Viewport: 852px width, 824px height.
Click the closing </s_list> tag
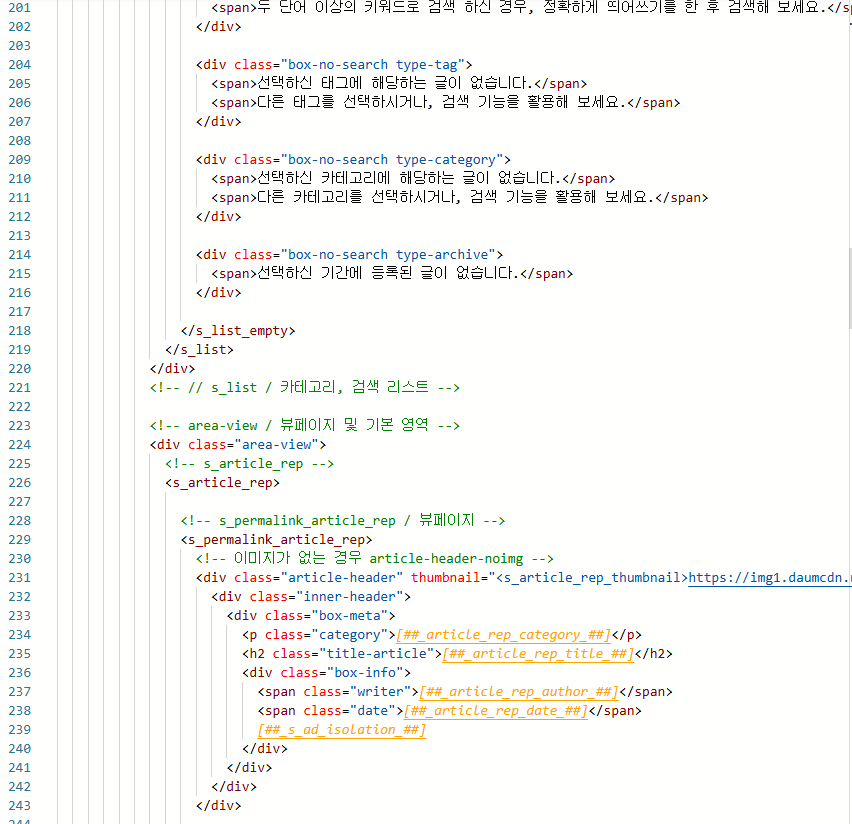tap(199, 350)
